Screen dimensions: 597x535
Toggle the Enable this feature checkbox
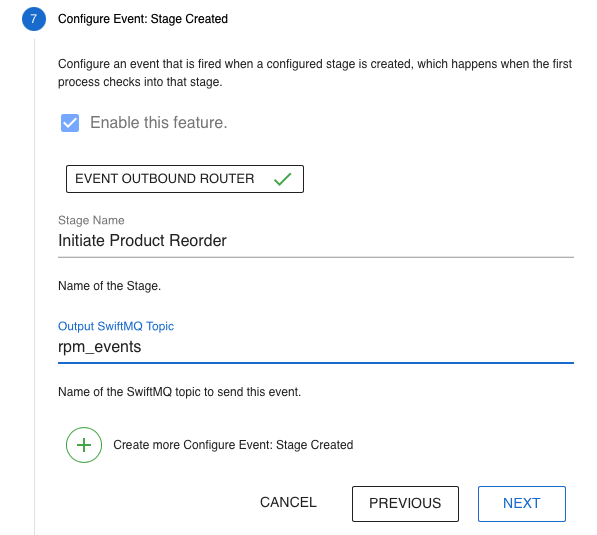(x=70, y=123)
